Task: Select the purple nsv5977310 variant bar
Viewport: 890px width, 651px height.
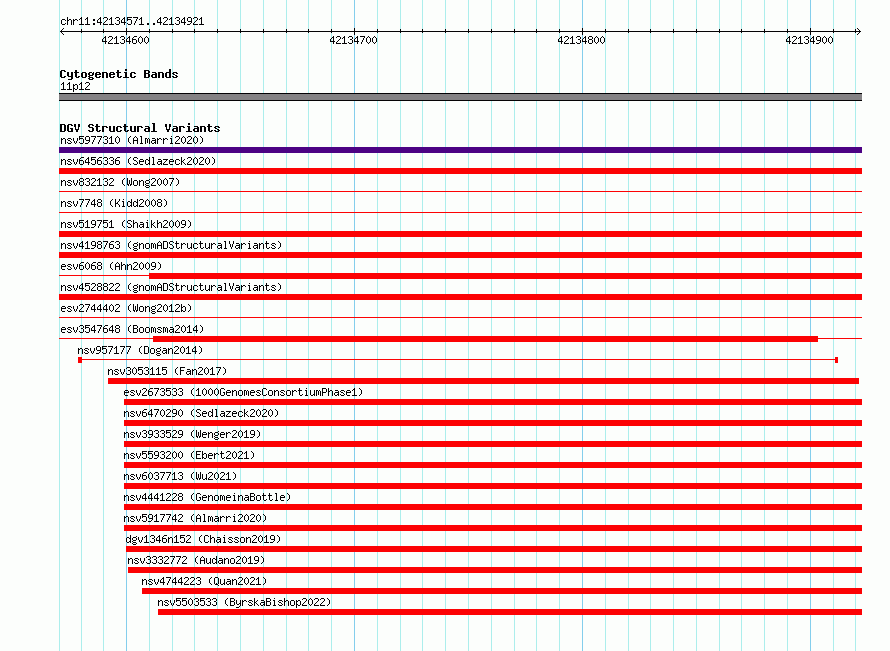Action: point(460,150)
